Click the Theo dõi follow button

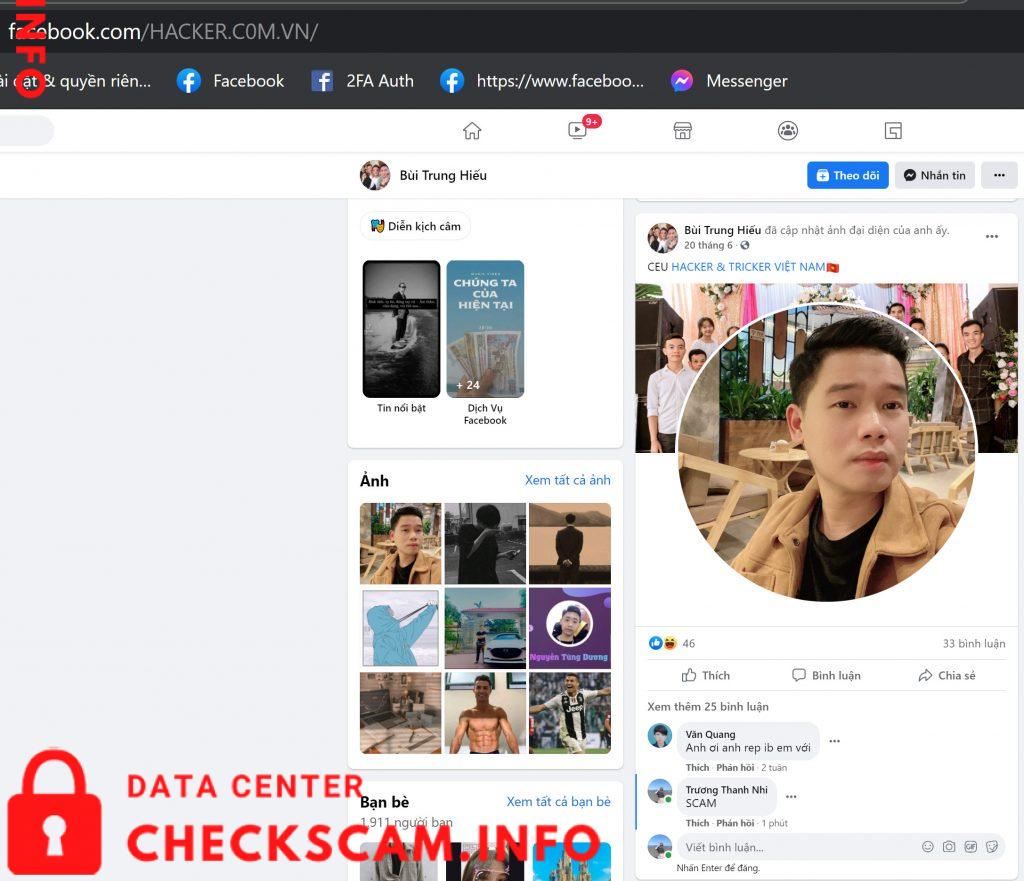click(x=848, y=175)
